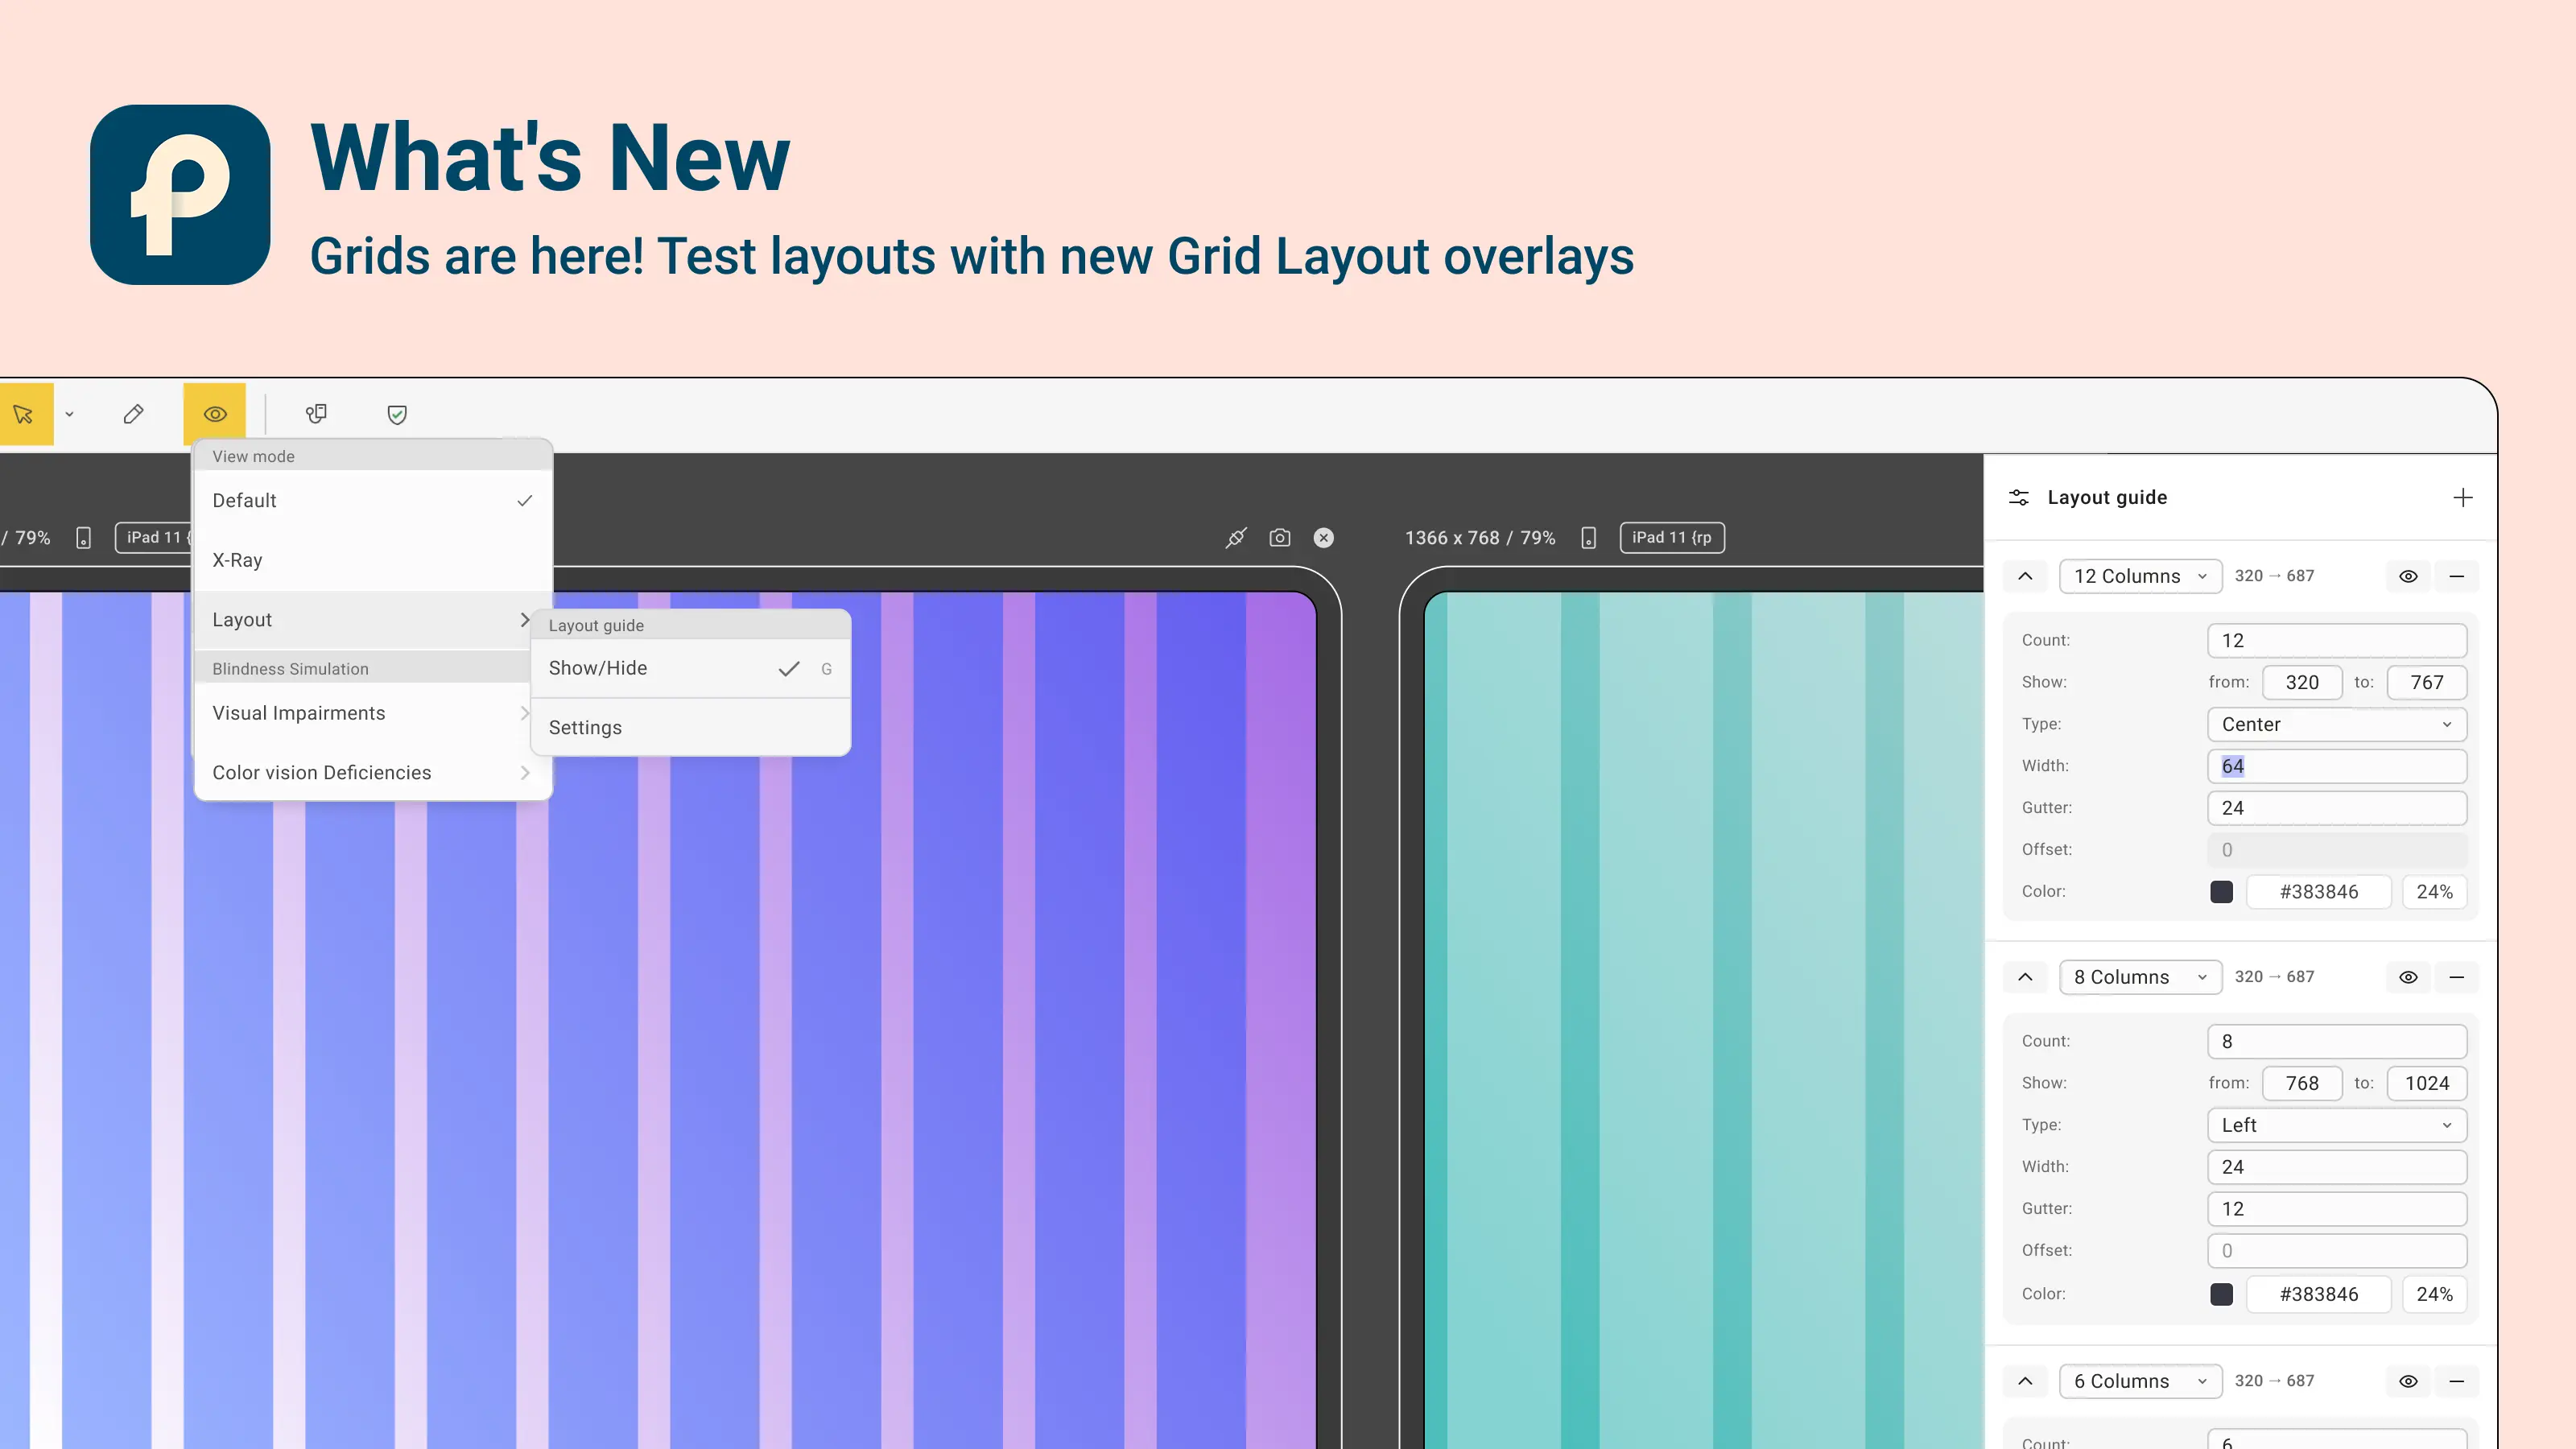This screenshot has height=1449, width=2576.
Task: Select the left pane iPad 11 label
Action: click(153, 538)
